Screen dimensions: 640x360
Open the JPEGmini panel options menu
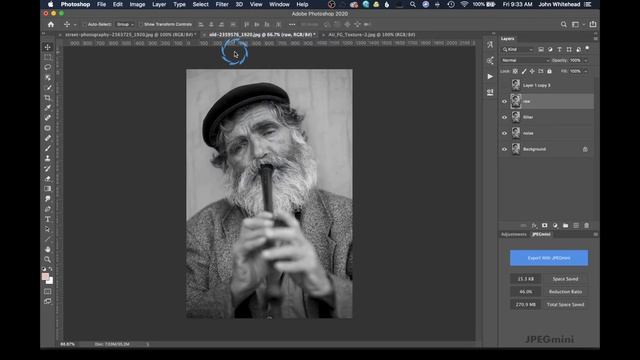(596, 234)
